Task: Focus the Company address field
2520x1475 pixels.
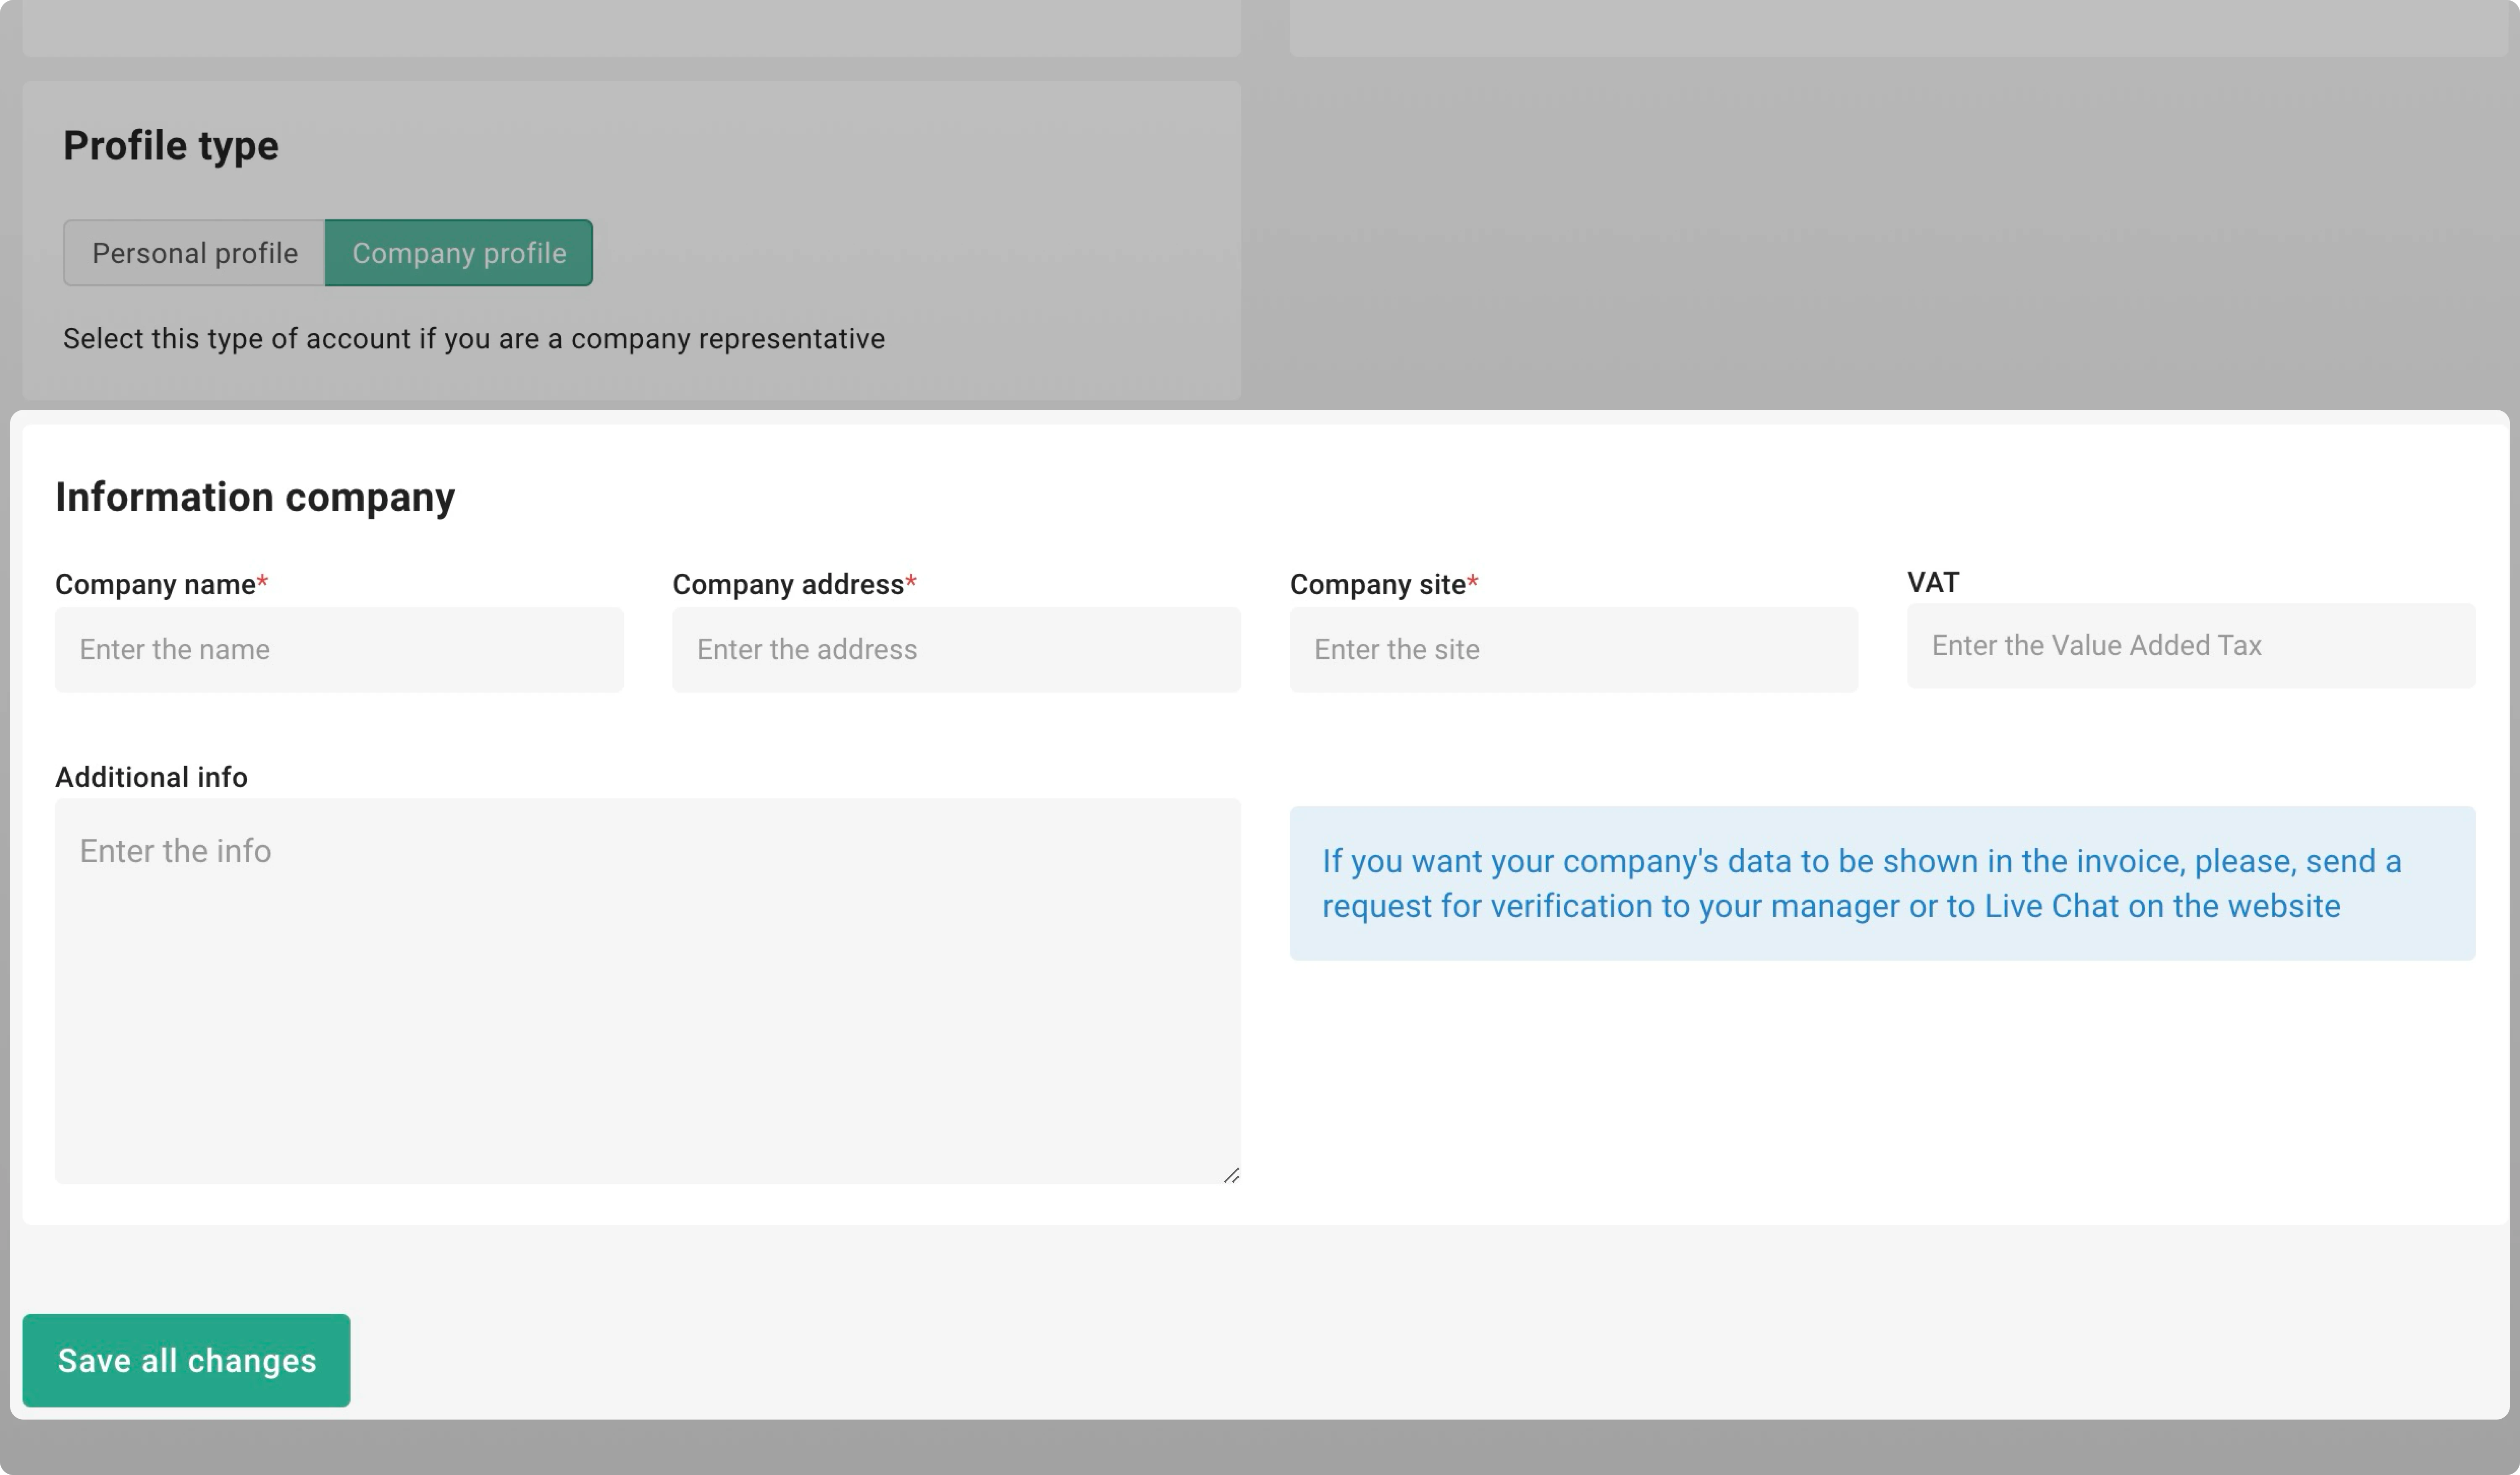Action: tap(956, 649)
